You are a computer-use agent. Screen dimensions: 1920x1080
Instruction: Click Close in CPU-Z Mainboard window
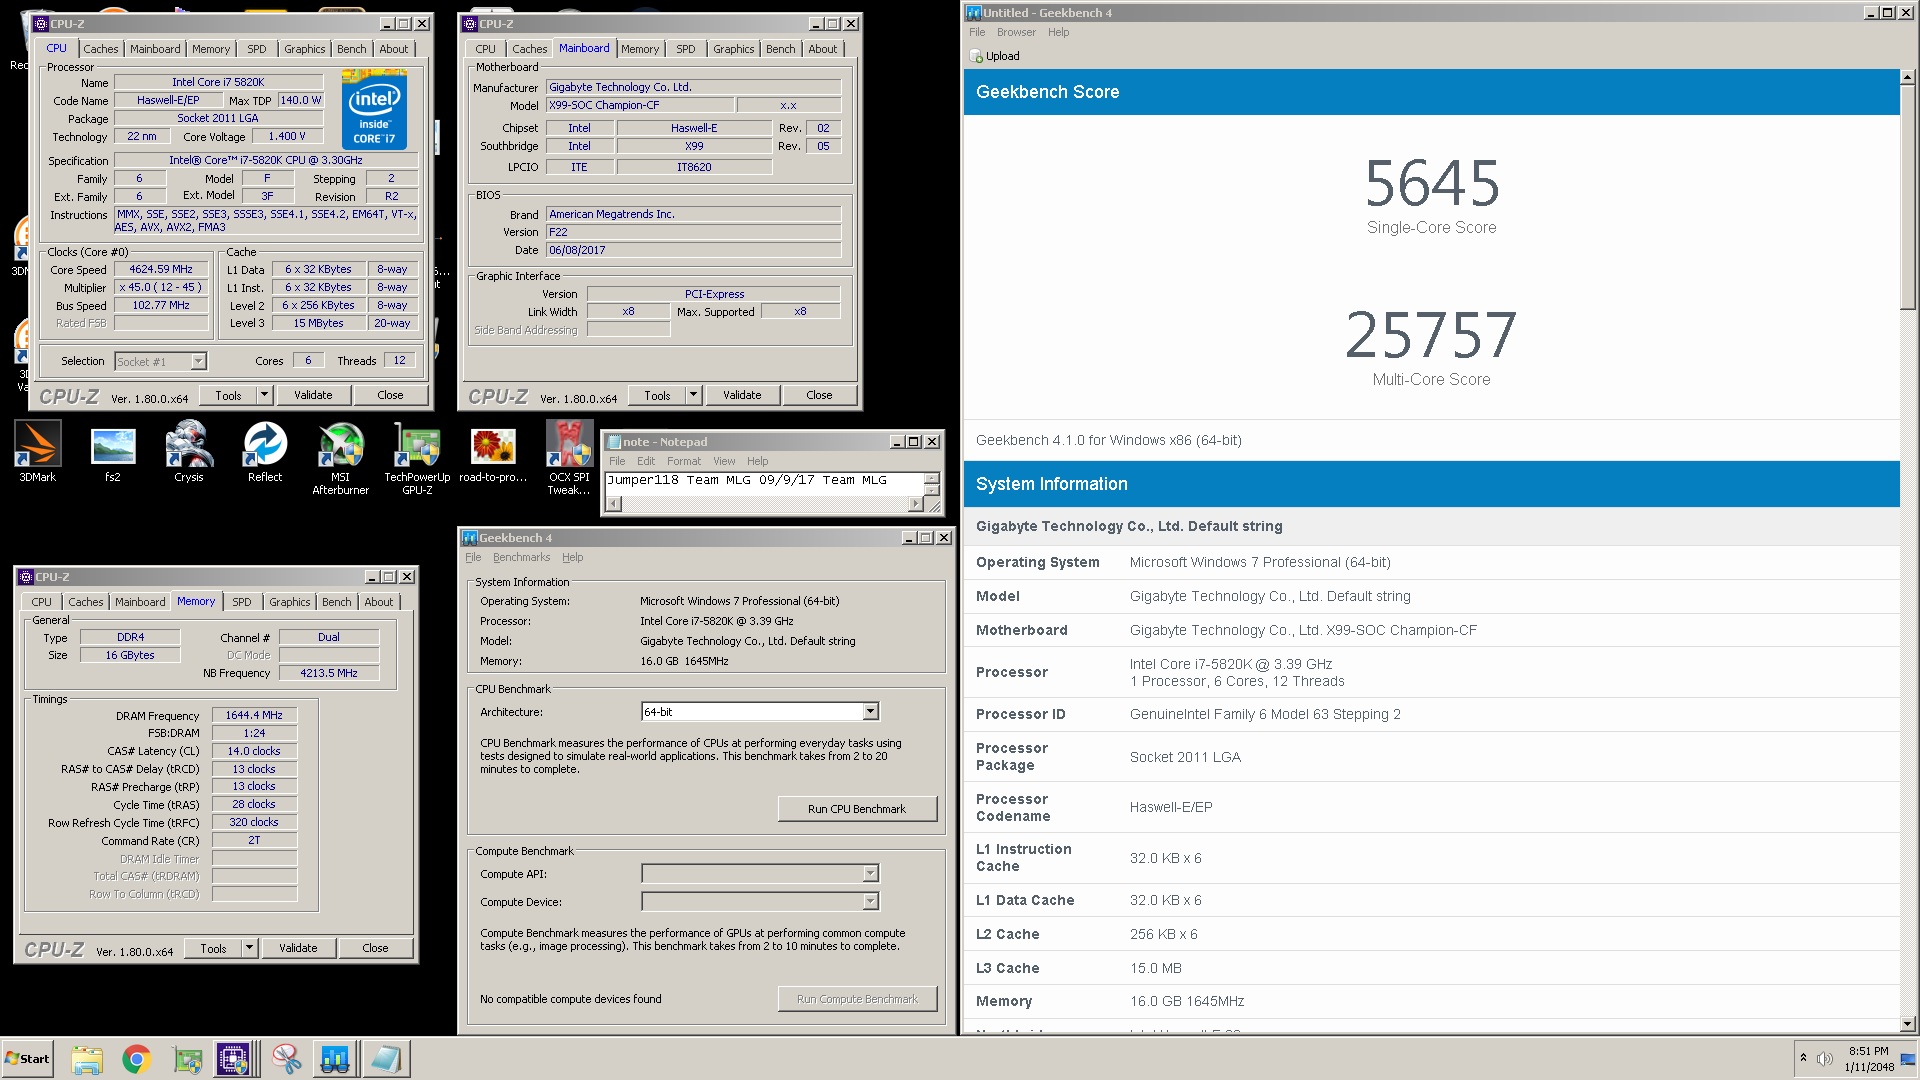pos(819,395)
